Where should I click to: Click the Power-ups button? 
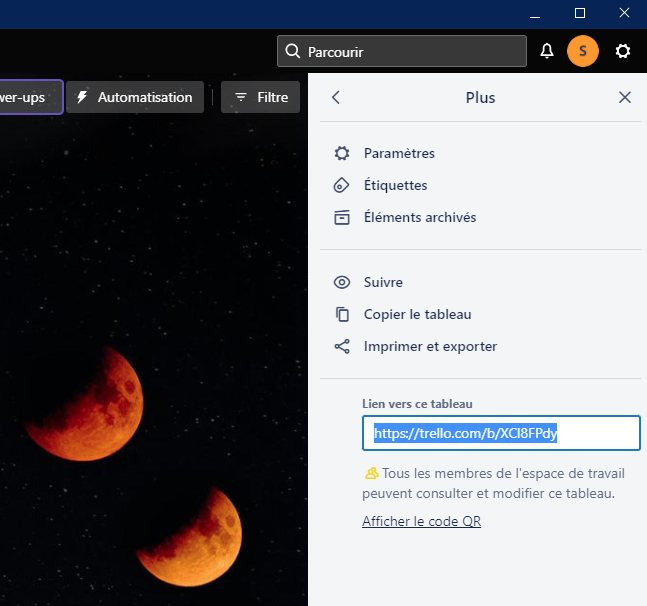(31, 97)
